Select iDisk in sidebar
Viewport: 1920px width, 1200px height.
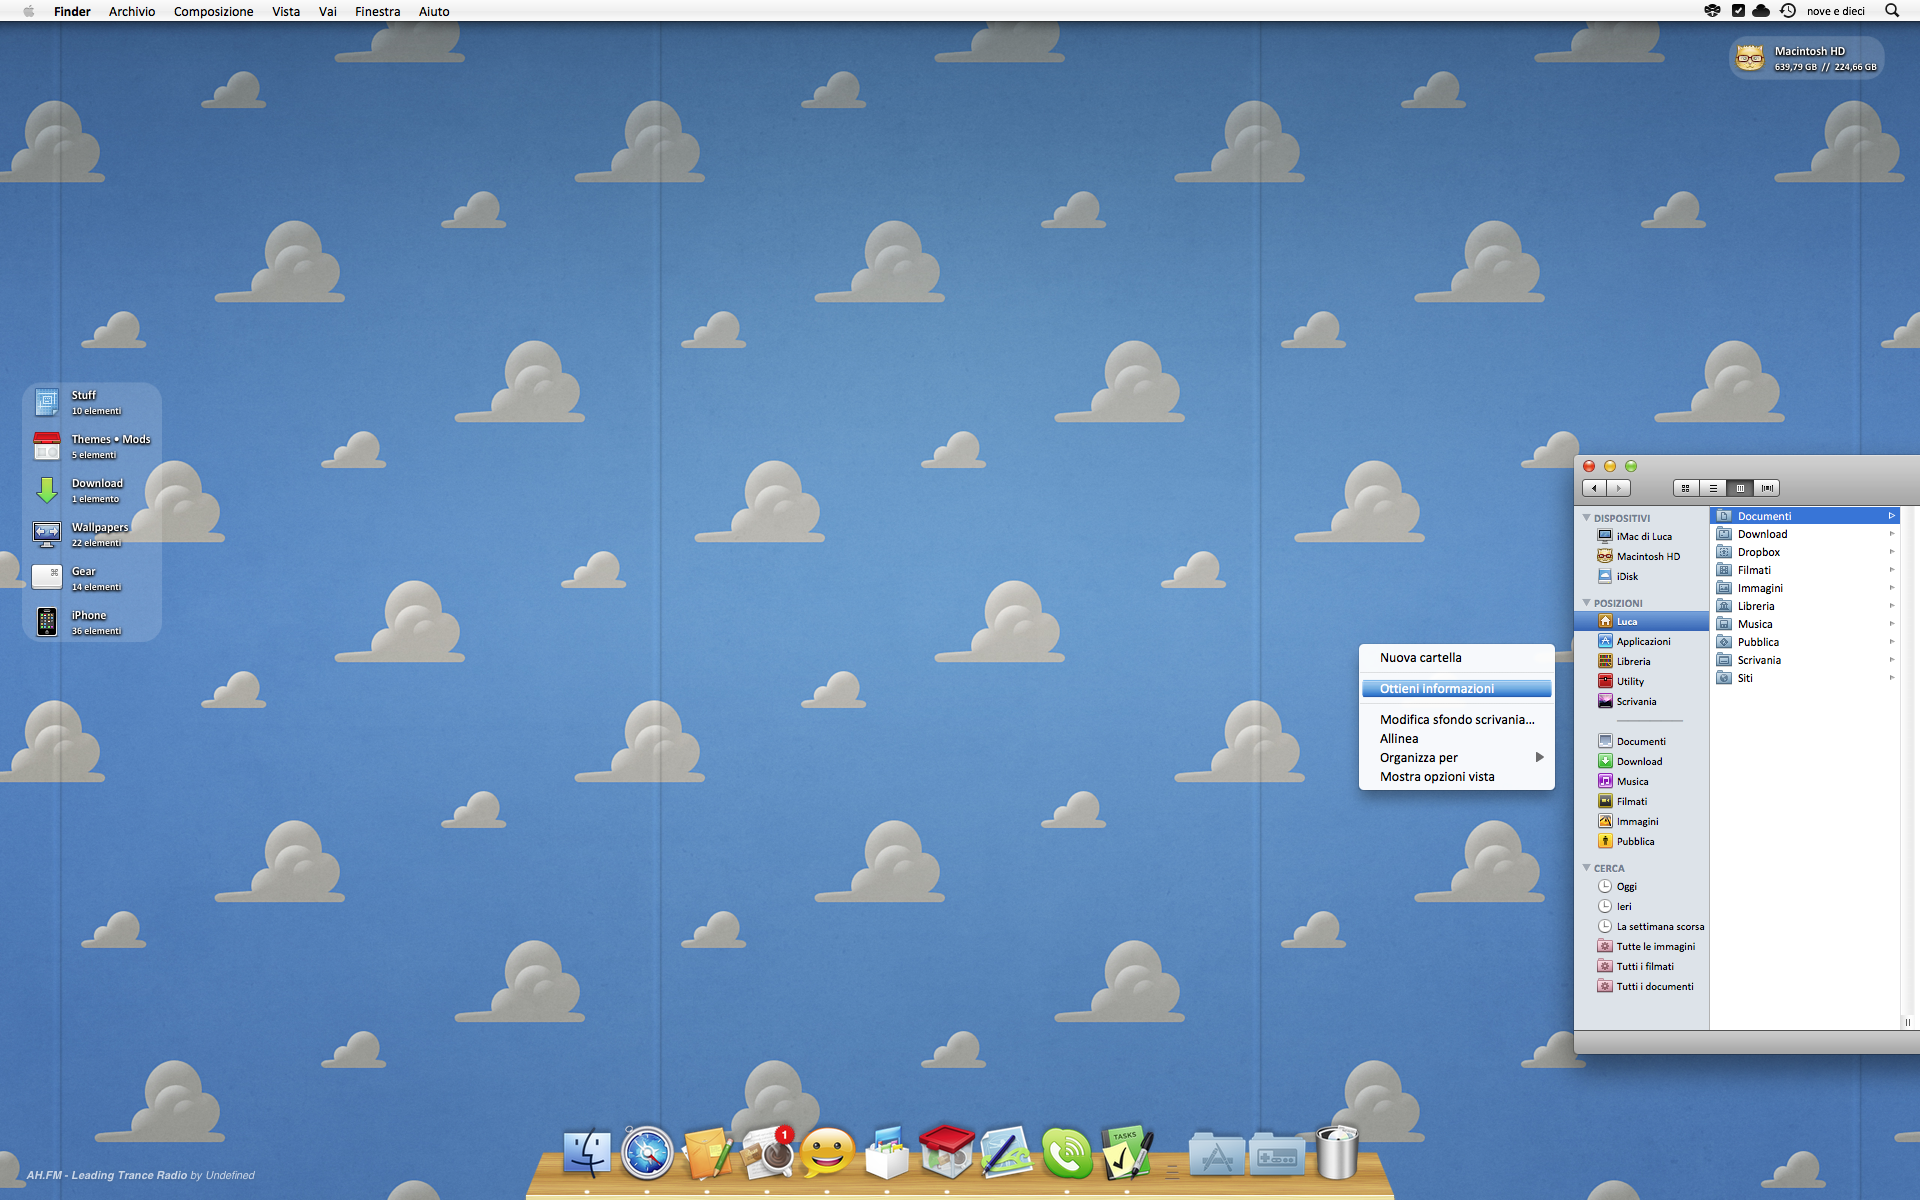pyautogui.click(x=1642, y=576)
